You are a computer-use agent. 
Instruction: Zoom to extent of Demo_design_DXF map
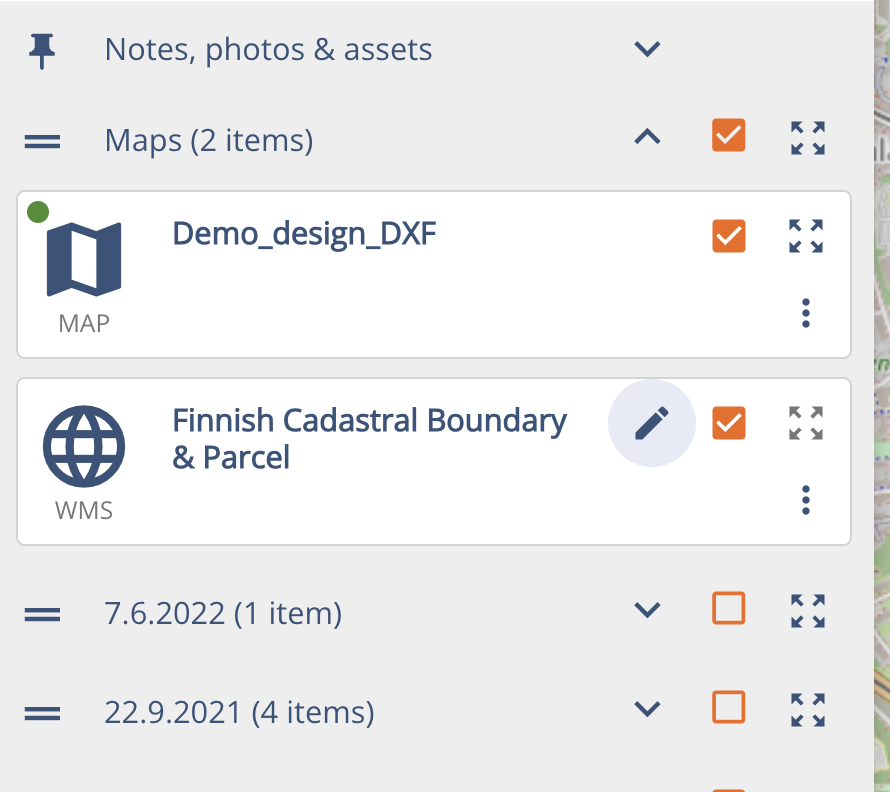806,236
